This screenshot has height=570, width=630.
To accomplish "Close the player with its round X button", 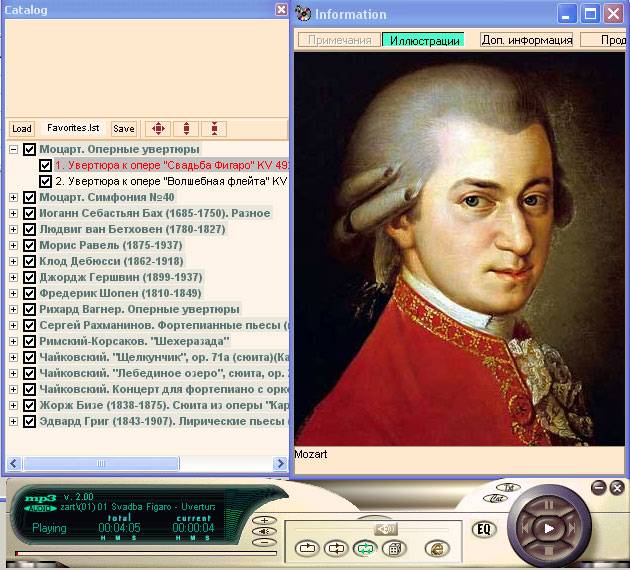I will (x=617, y=488).
